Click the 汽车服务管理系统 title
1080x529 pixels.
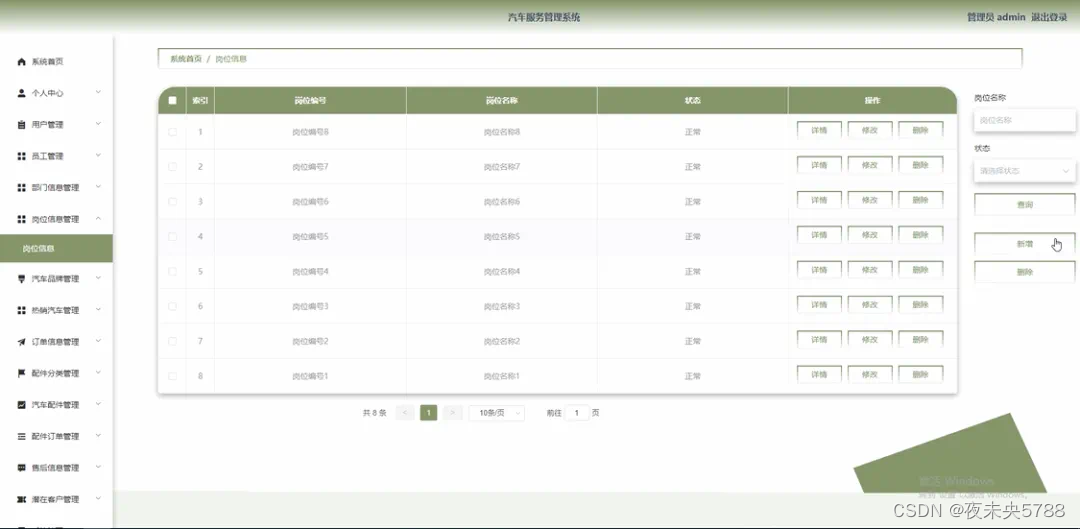544,17
